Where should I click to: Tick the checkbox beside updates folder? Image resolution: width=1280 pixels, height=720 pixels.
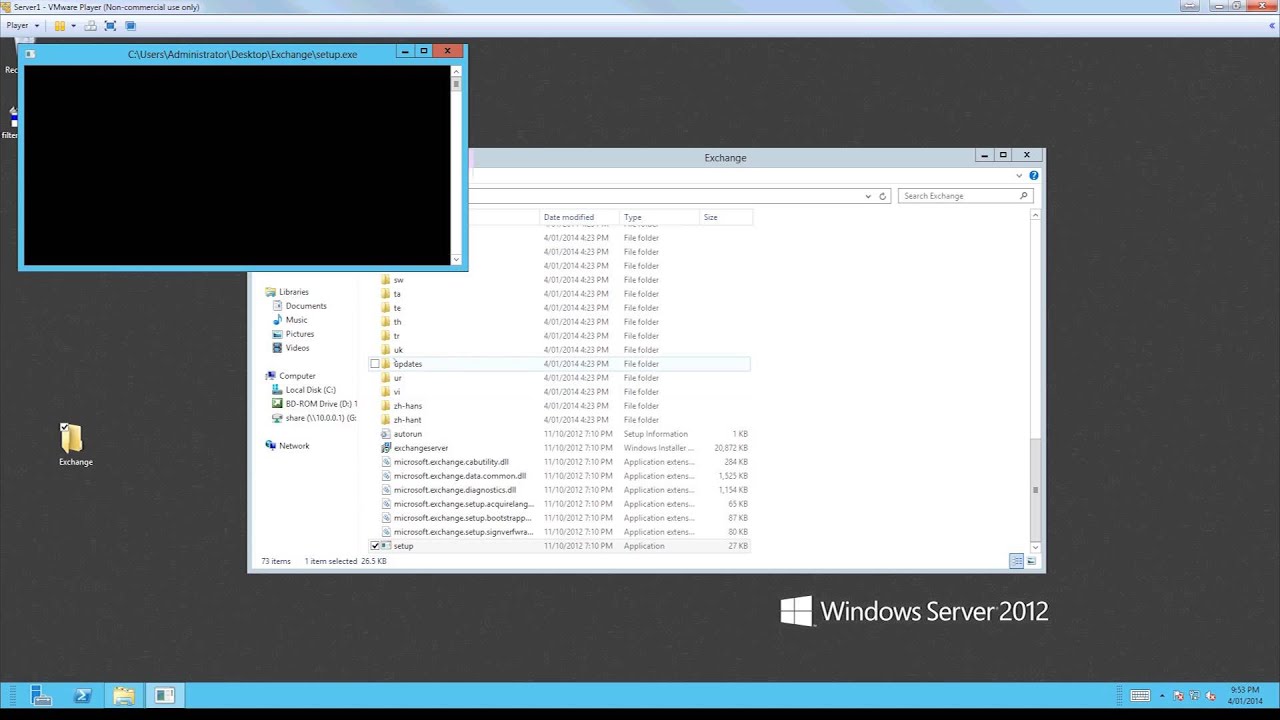coord(375,364)
